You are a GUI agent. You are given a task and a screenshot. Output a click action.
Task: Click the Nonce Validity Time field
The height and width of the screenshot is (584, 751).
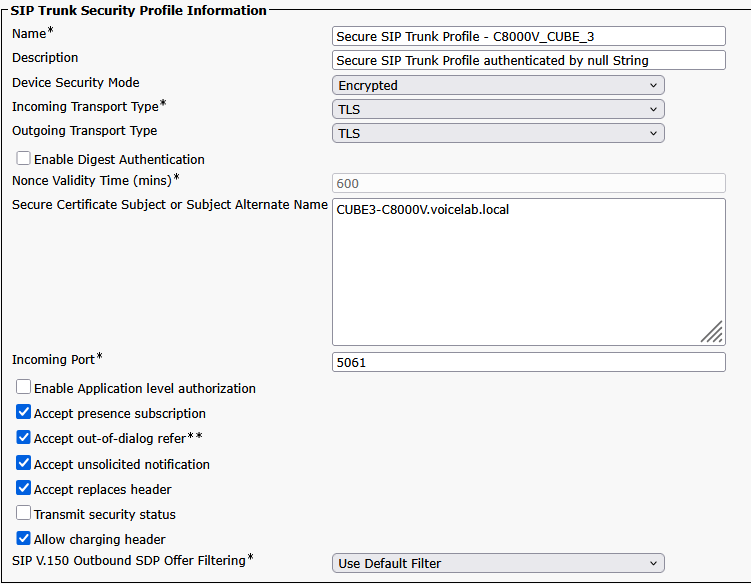click(528, 183)
